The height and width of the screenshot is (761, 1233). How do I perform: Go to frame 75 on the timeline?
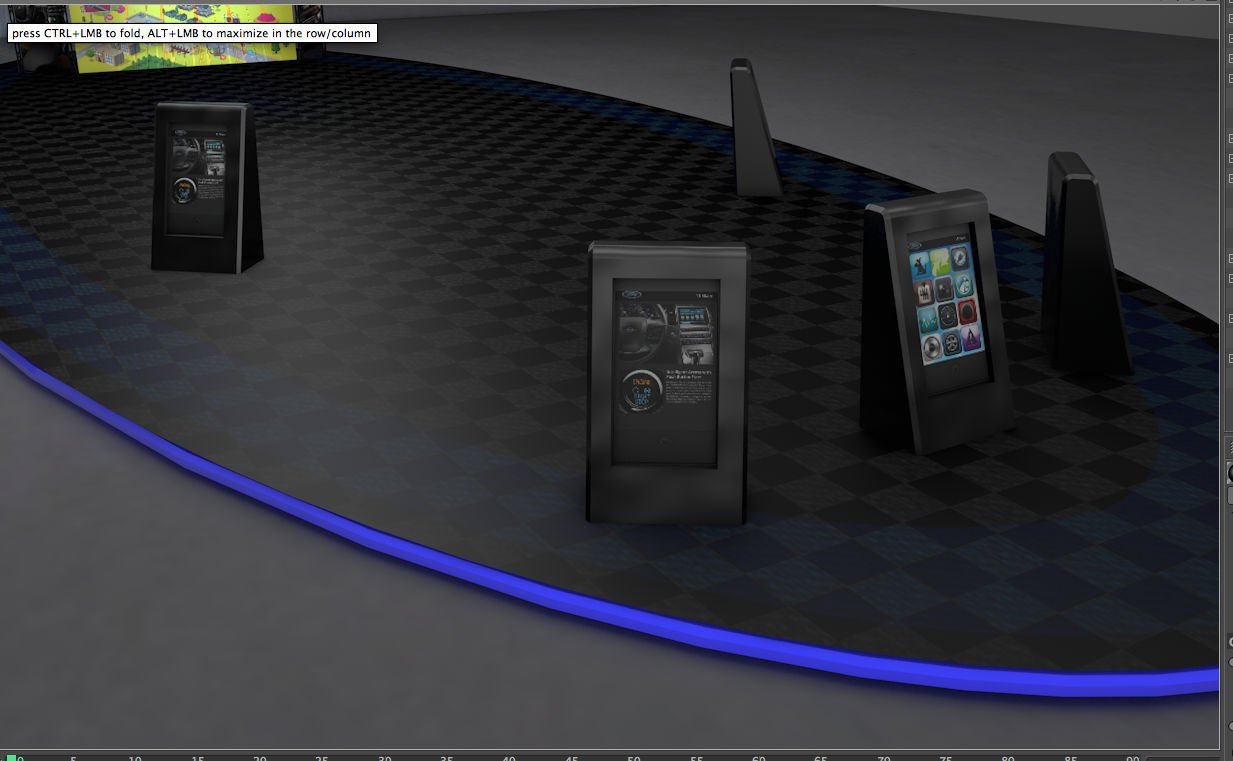tap(945, 758)
